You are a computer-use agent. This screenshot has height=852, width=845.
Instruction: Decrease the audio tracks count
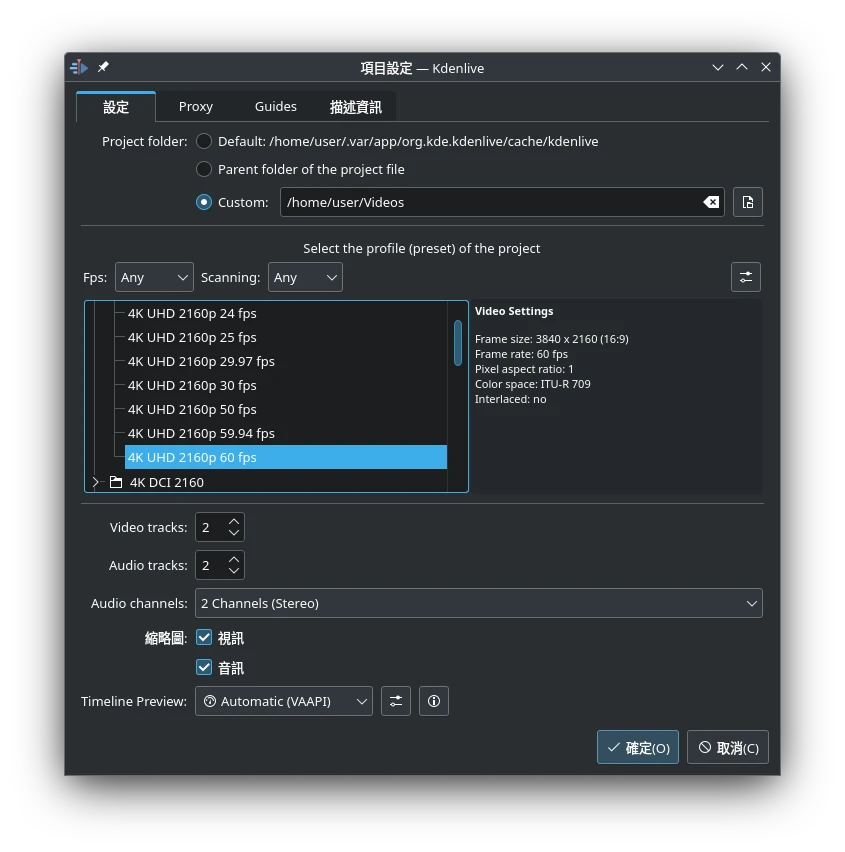(x=234, y=571)
